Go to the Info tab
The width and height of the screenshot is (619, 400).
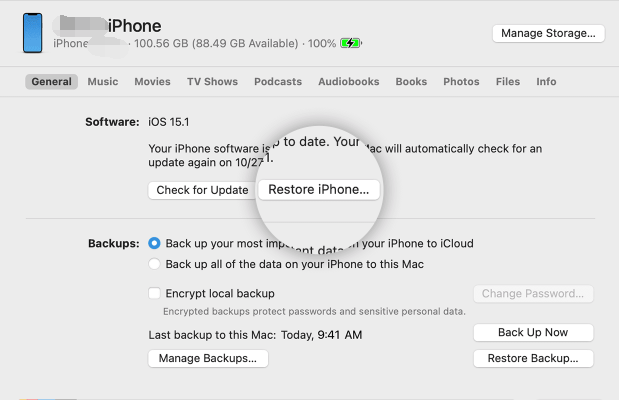tap(546, 81)
